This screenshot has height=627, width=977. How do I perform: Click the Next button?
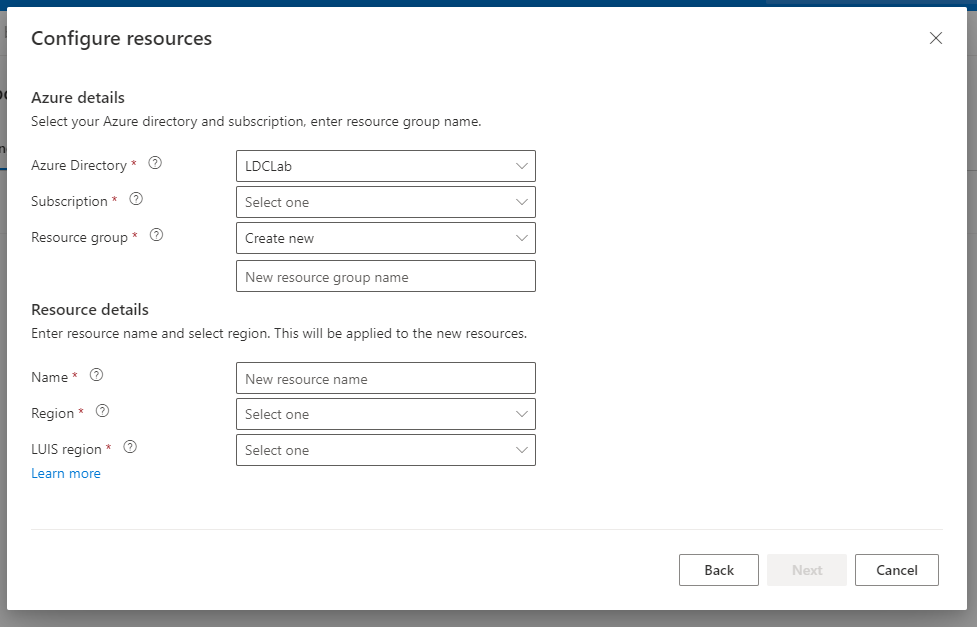click(x=806, y=569)
